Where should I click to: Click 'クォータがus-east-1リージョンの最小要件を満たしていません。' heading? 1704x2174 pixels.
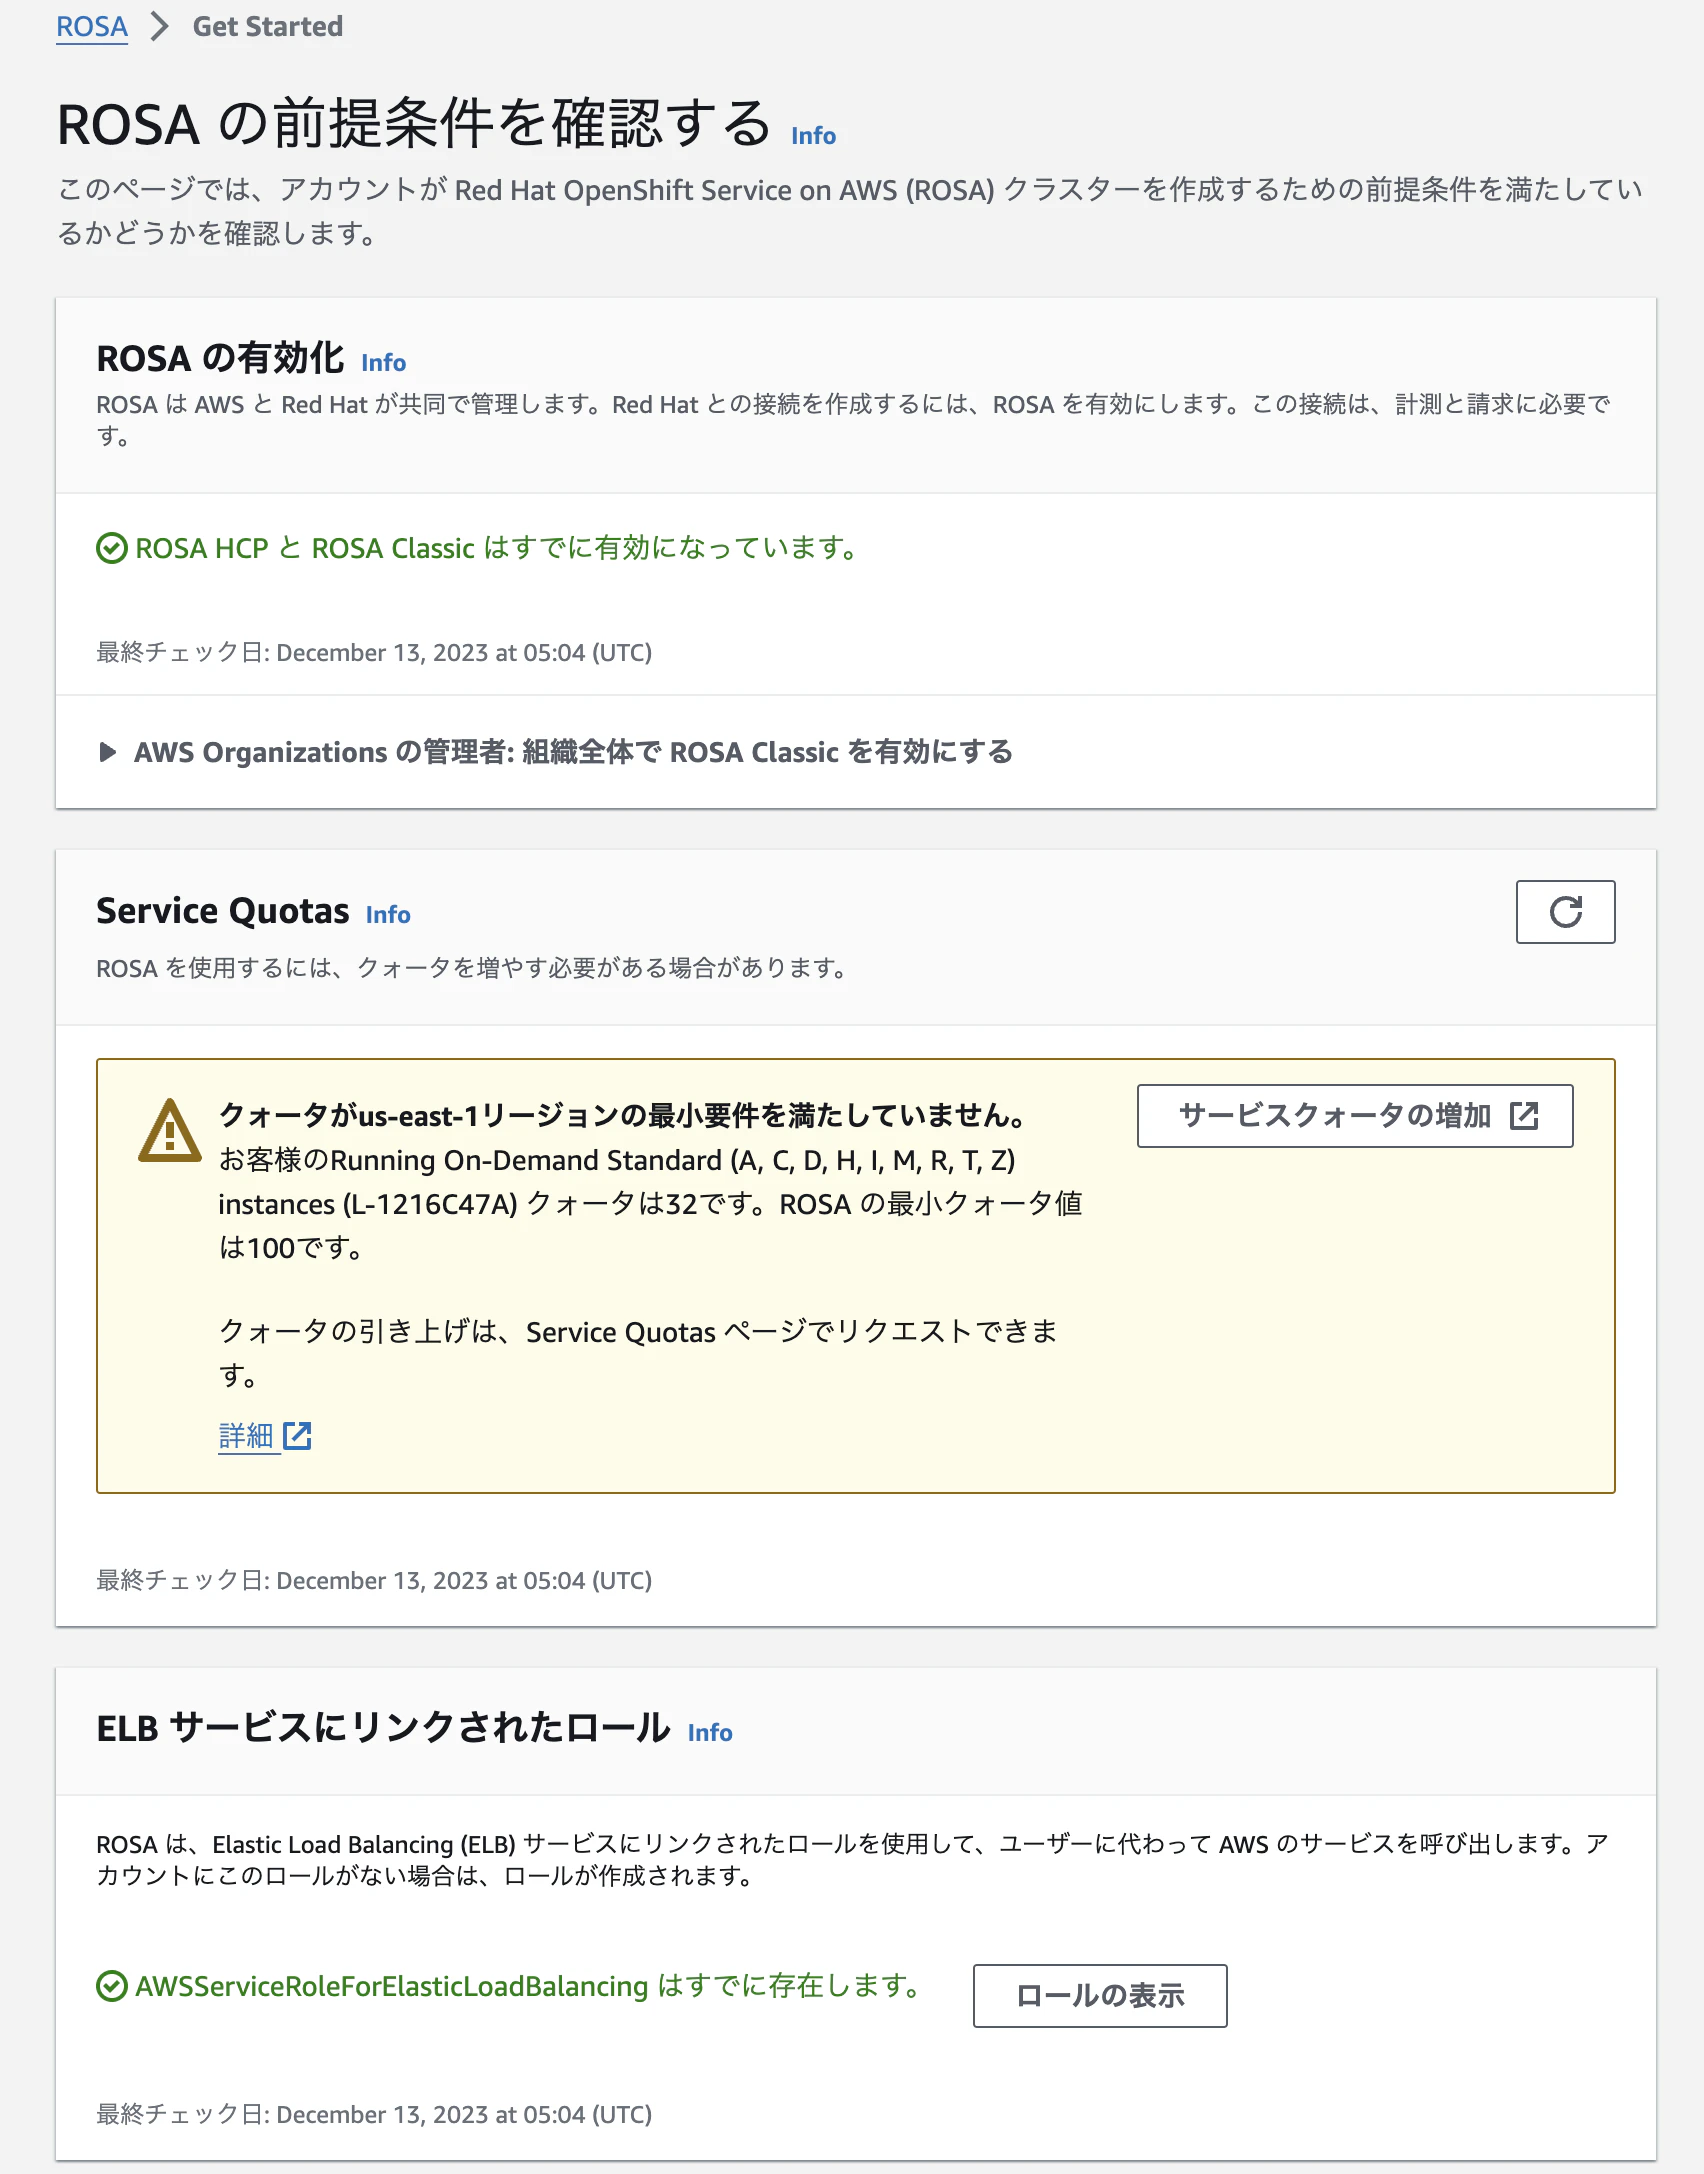pos(622,1115)
